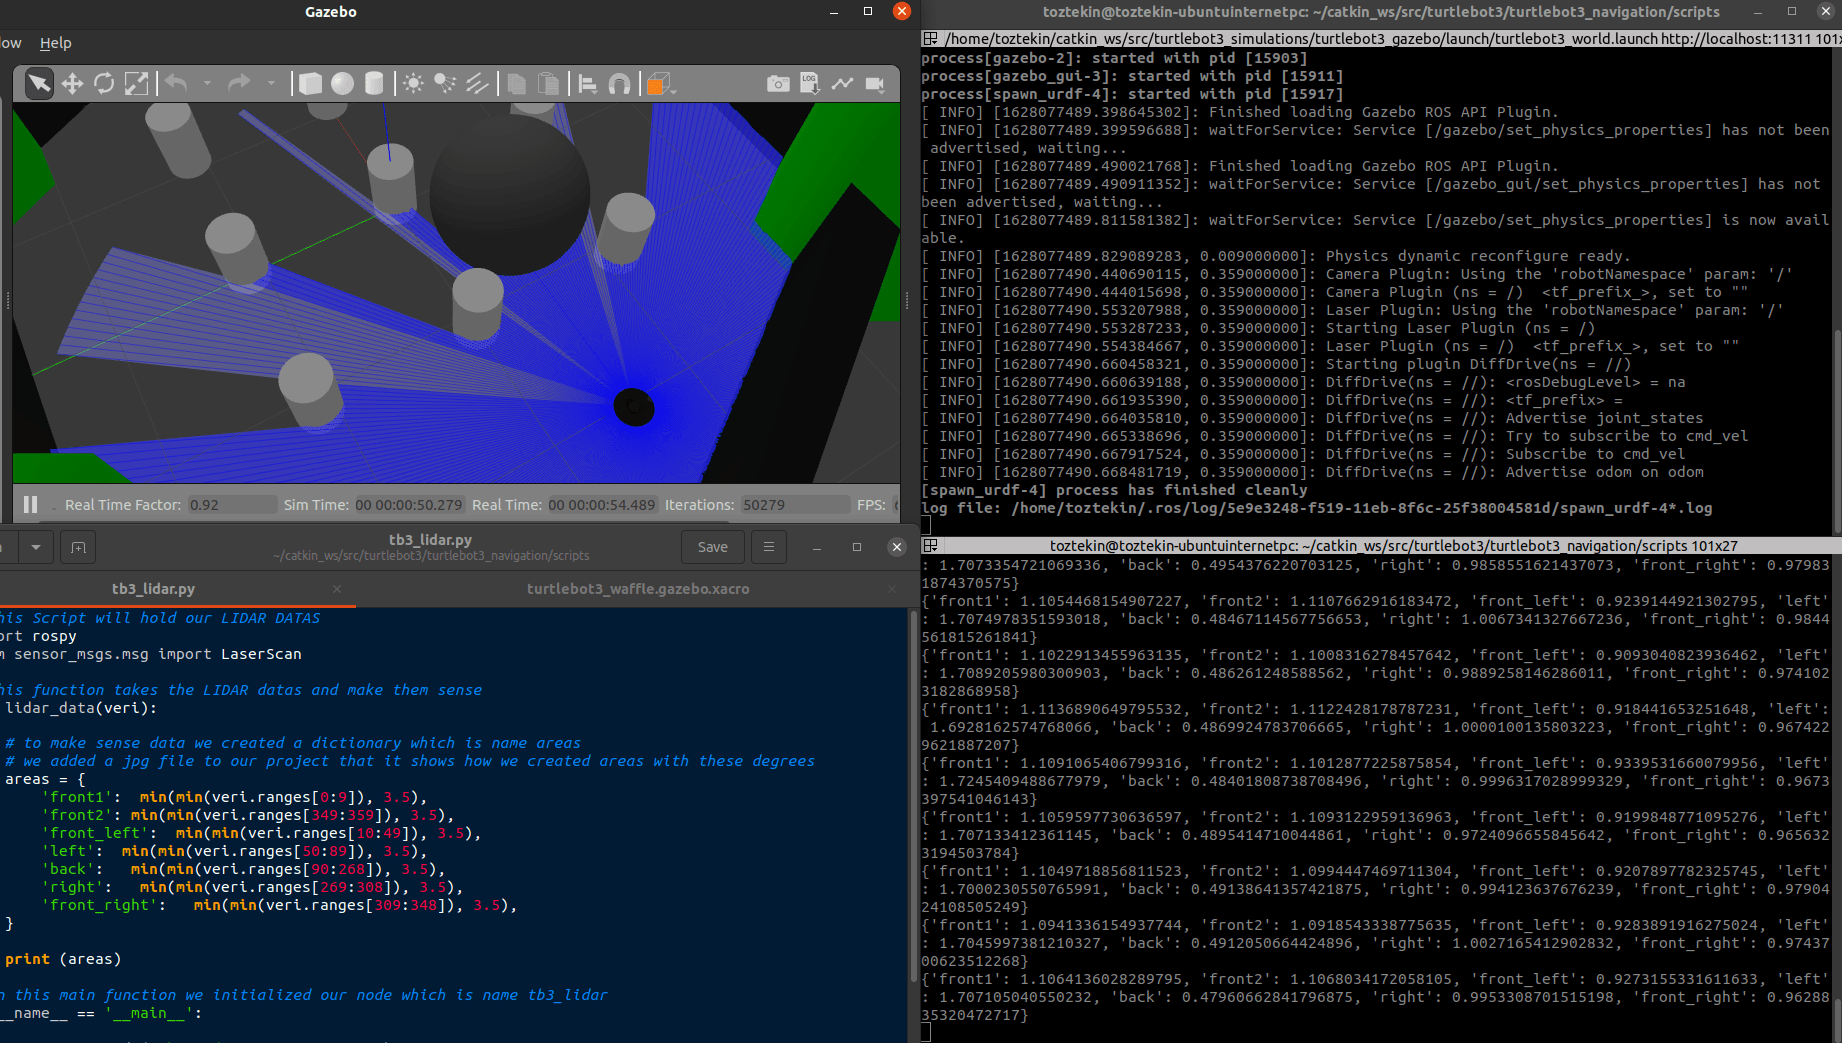Enable snap mode with the magnet icon
The height and width of the screenshot is (1043, 1842).
tap(619, 84)
